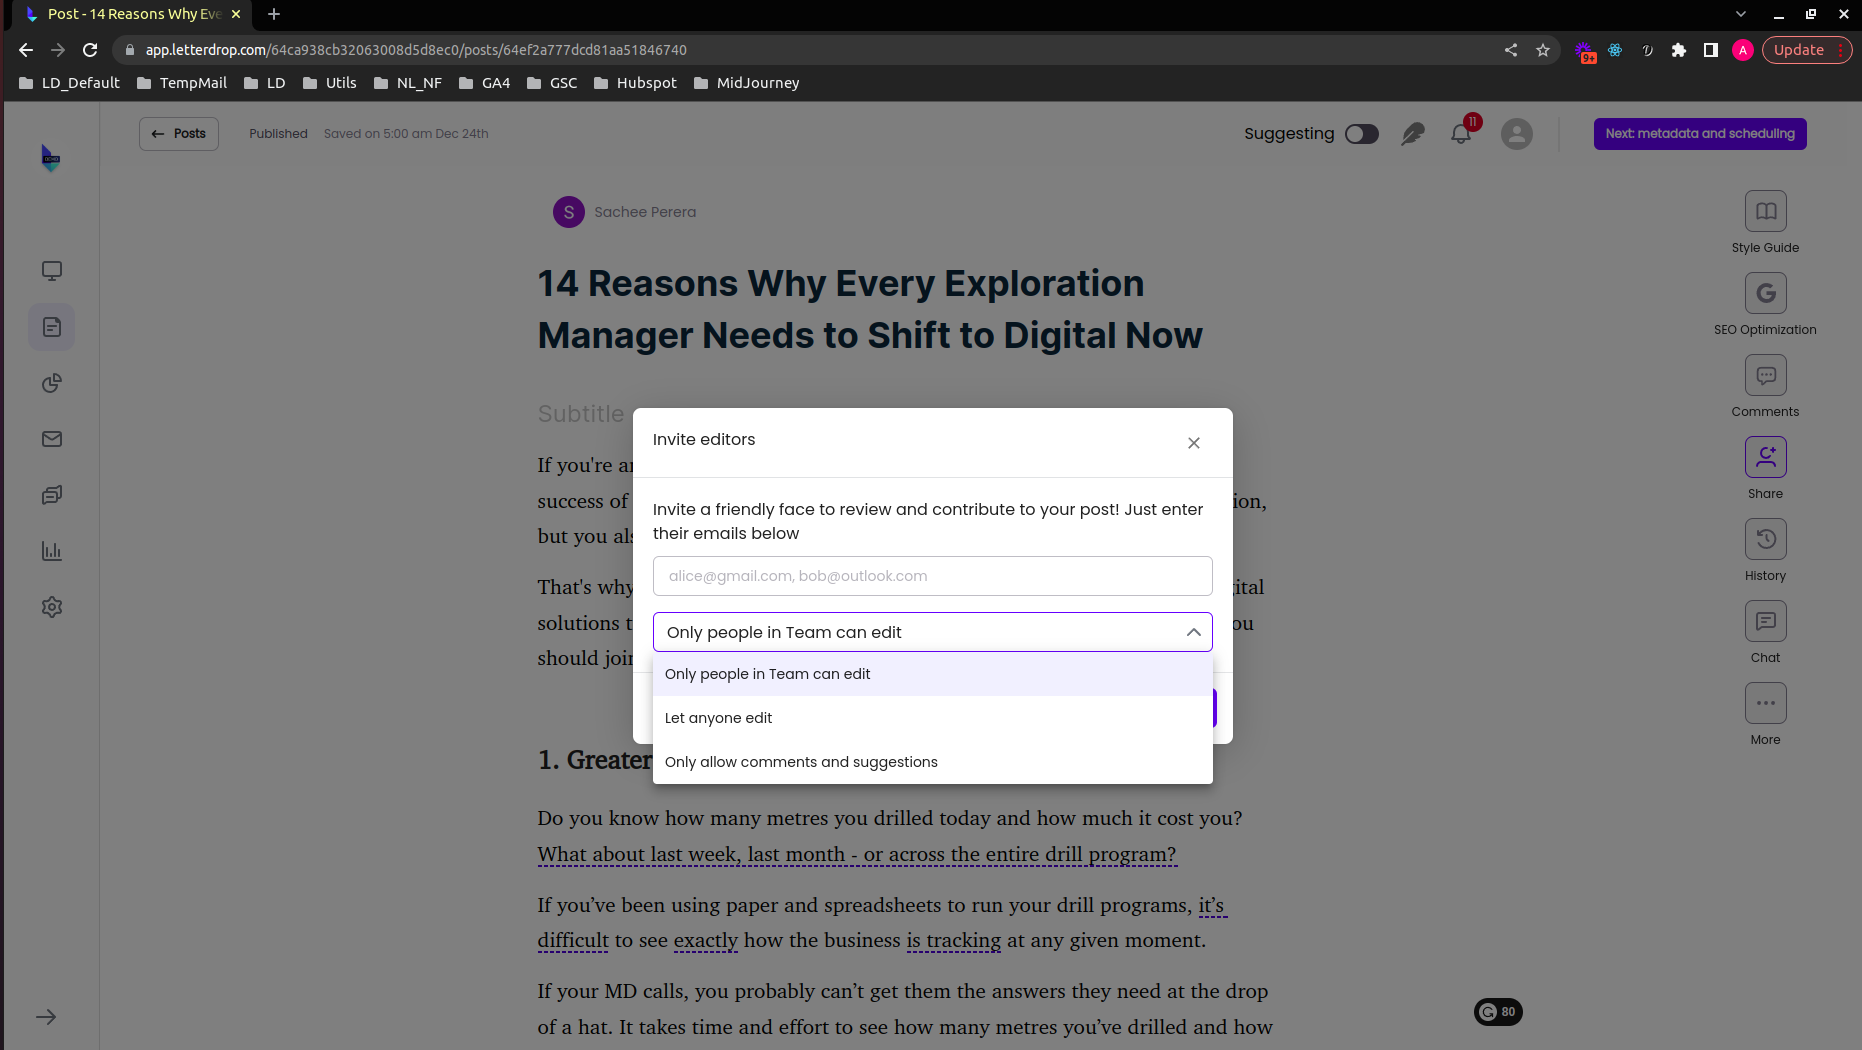This screenshot has width=1862, height=1050.
Task: Click the 'Published' status label
Action: tap(278, 134)
